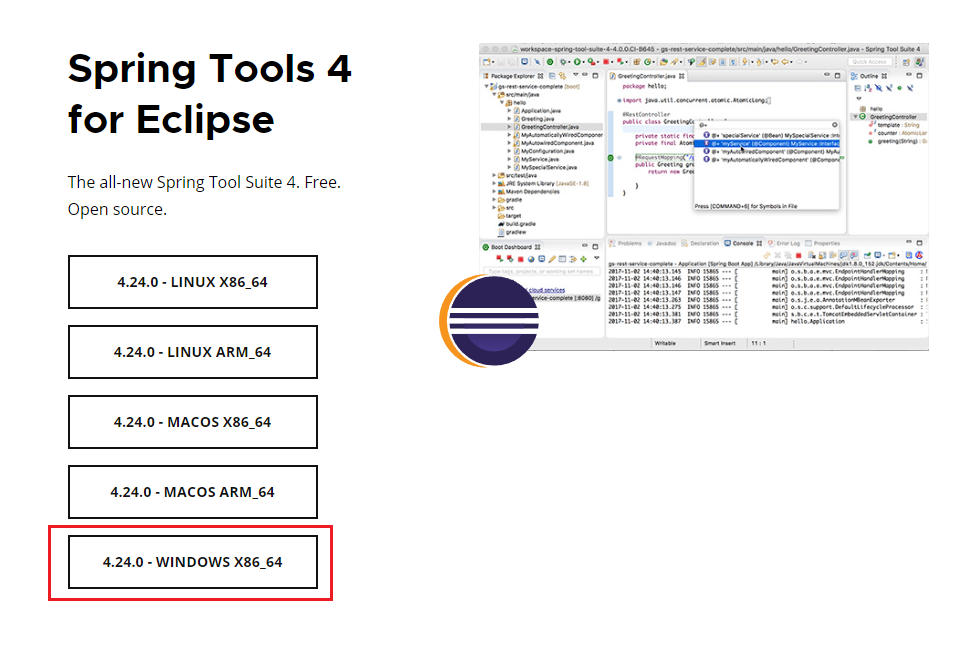The image size is (969, 647).
Task: Collapse GreetingController in the Outline view
Action: [856, 117]
